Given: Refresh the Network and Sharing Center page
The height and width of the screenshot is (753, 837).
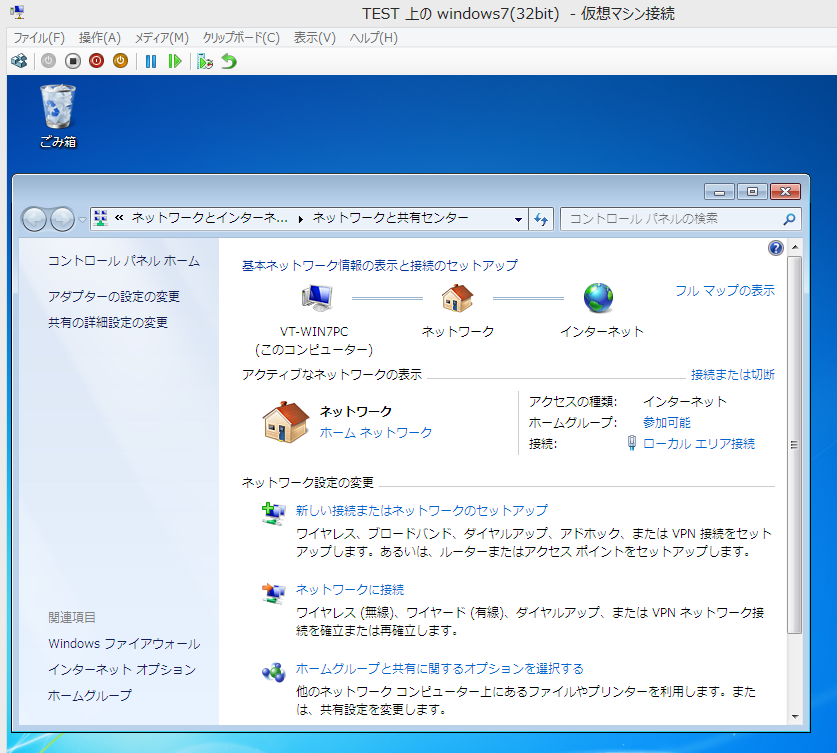Looking at the screenshot, I should (x=541, y=219).
